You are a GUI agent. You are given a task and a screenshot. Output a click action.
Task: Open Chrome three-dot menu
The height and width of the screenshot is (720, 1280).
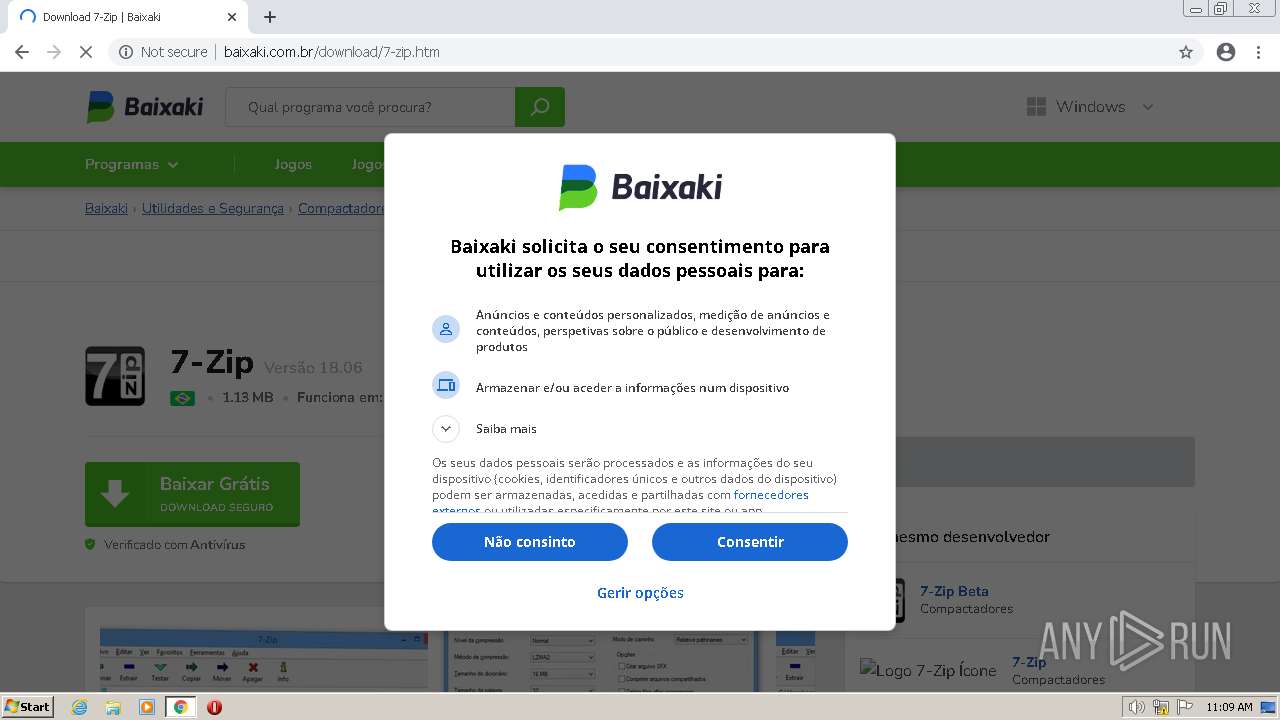(x=1259, y=52)
